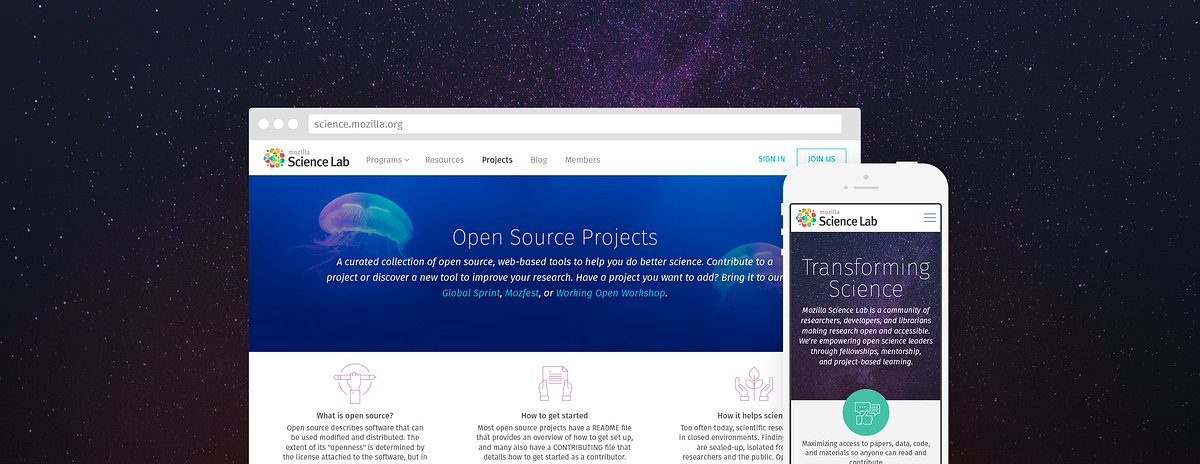Follow the Global Sprint link
The height and width of the screenshot is (464, 1200).
471,293
